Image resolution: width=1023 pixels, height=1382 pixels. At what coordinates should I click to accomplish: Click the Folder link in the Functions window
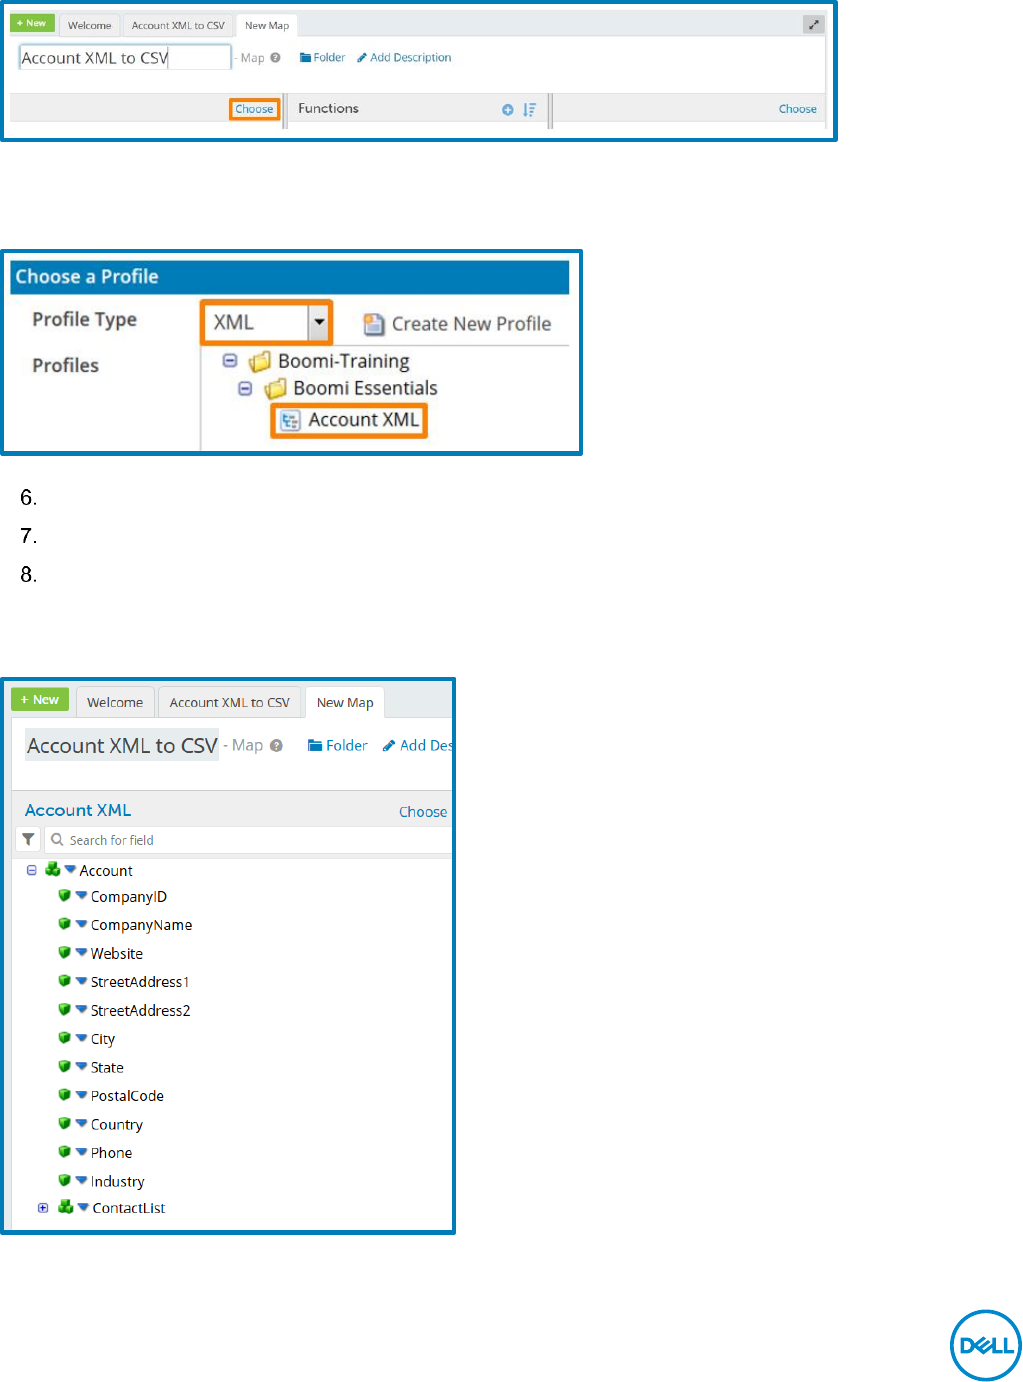click(322, 58)
